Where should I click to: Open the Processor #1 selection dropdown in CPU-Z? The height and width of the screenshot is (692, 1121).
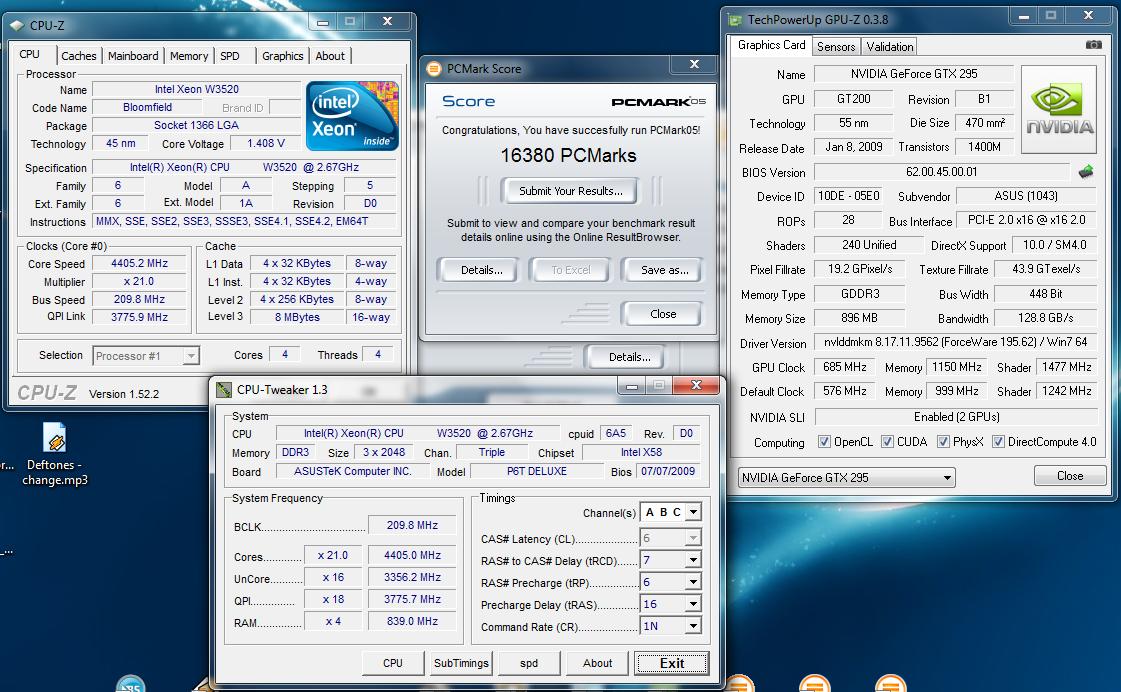click(x=146, y=355)
